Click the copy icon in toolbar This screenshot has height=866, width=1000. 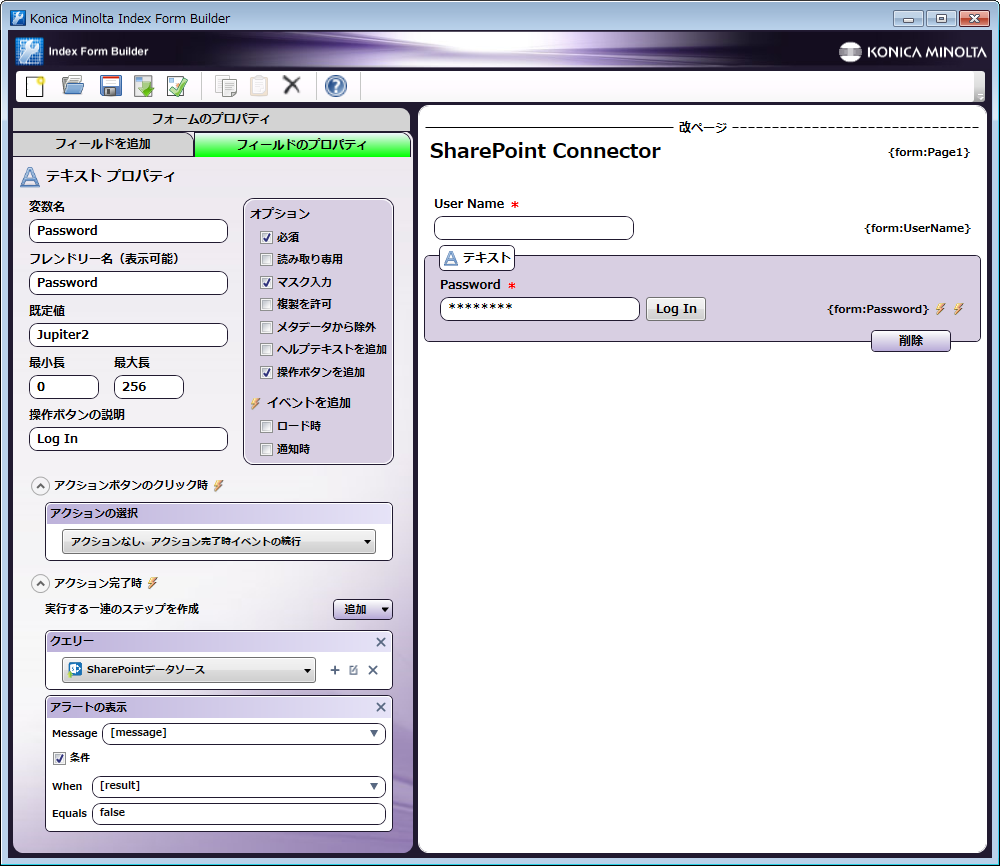pos(226,85)
